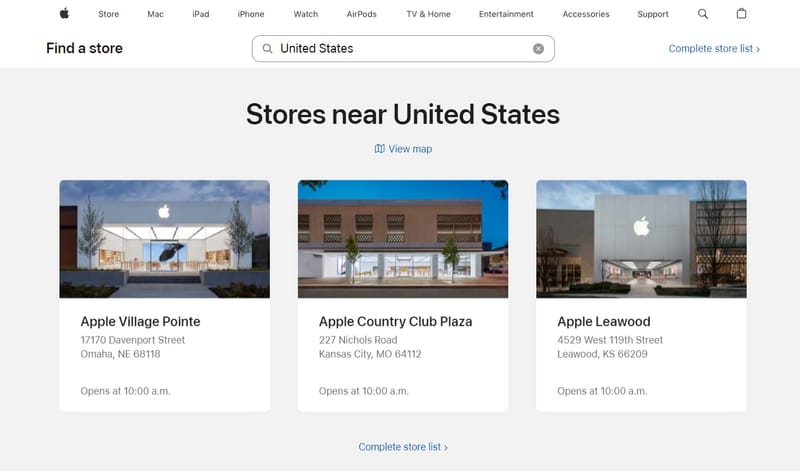Click the United States search input field
Image resolution: width=800 pixels, height=471 pixels.
pyautogui.click(x=400, y=48)
